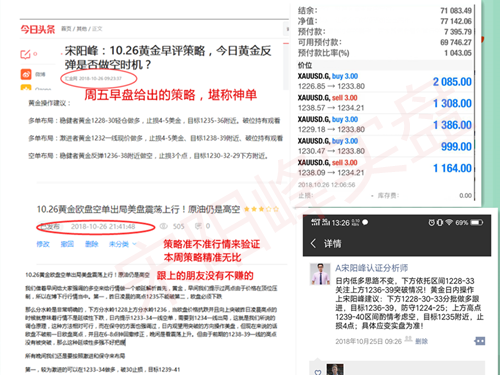
Task: Tap the alarm clock status bar icon
Action: tap(431, 222)
